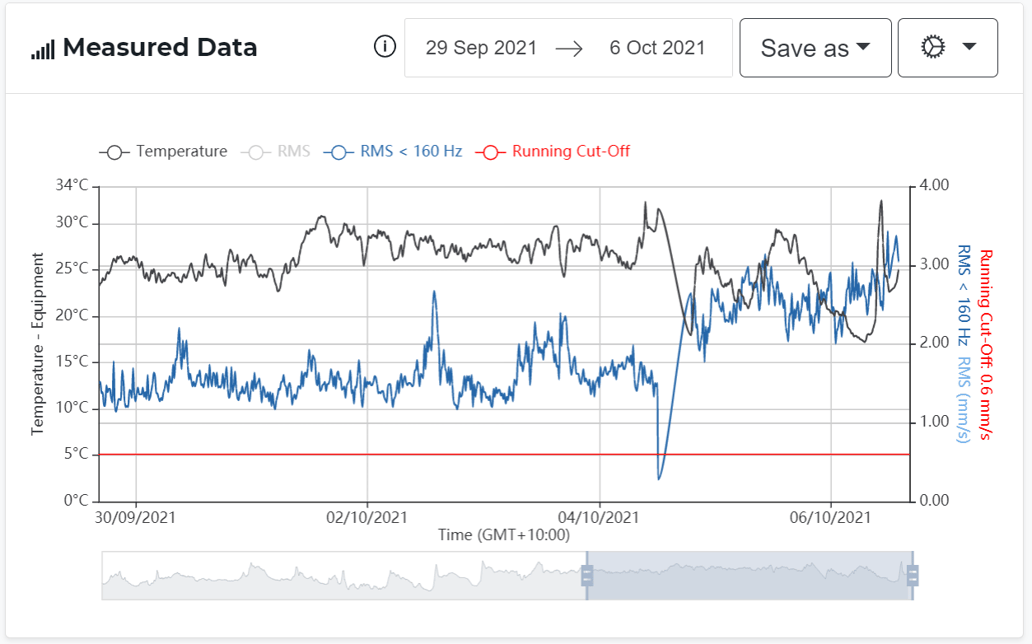
Task: Click the right range slider handle
Action: (912, 576)
